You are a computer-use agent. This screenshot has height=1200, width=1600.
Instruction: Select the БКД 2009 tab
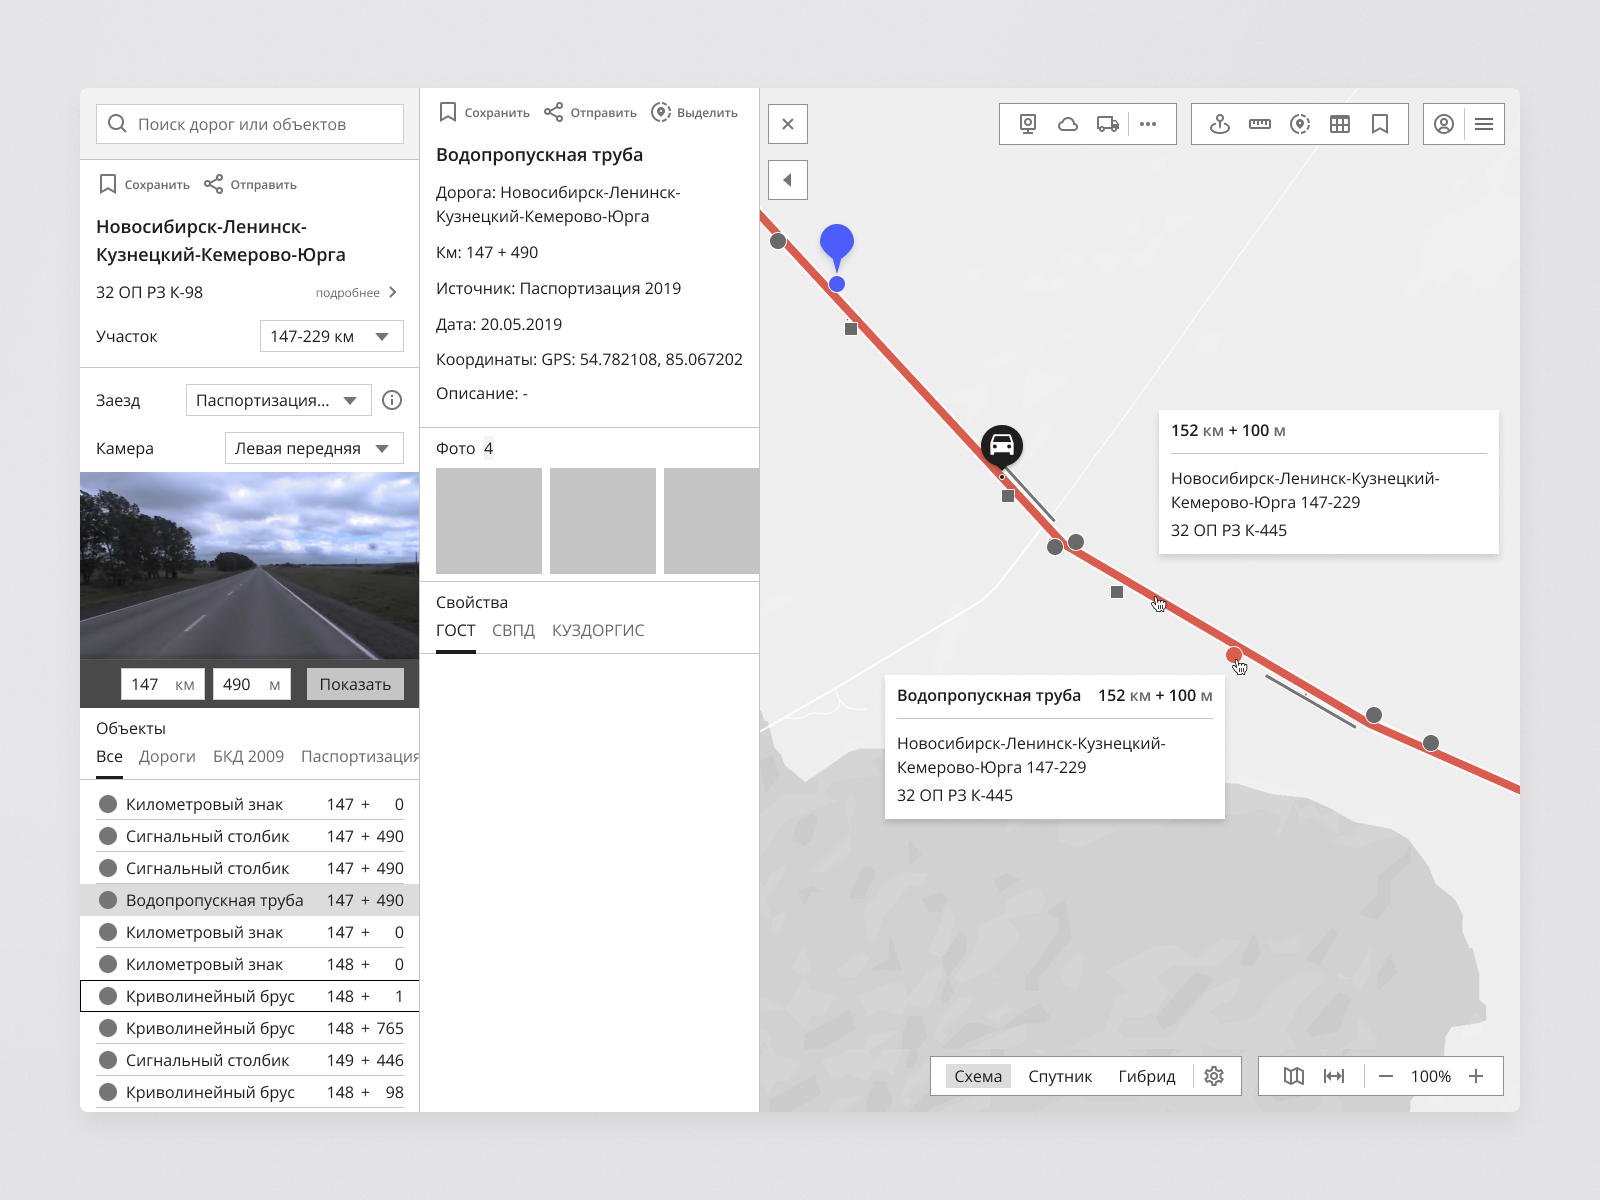(248, 757)
